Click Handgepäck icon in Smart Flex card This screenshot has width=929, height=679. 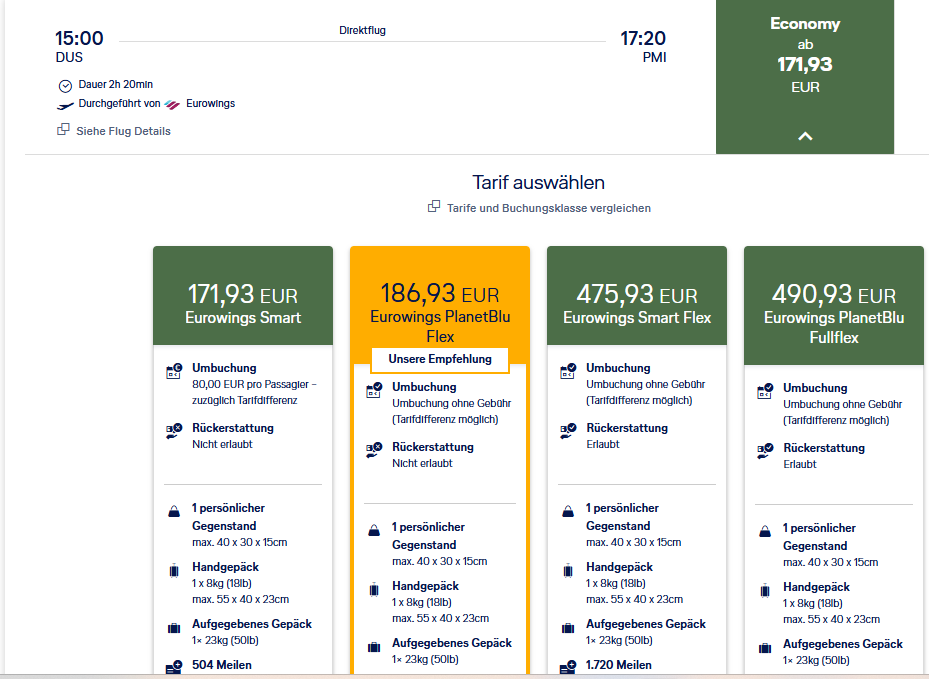568,571
